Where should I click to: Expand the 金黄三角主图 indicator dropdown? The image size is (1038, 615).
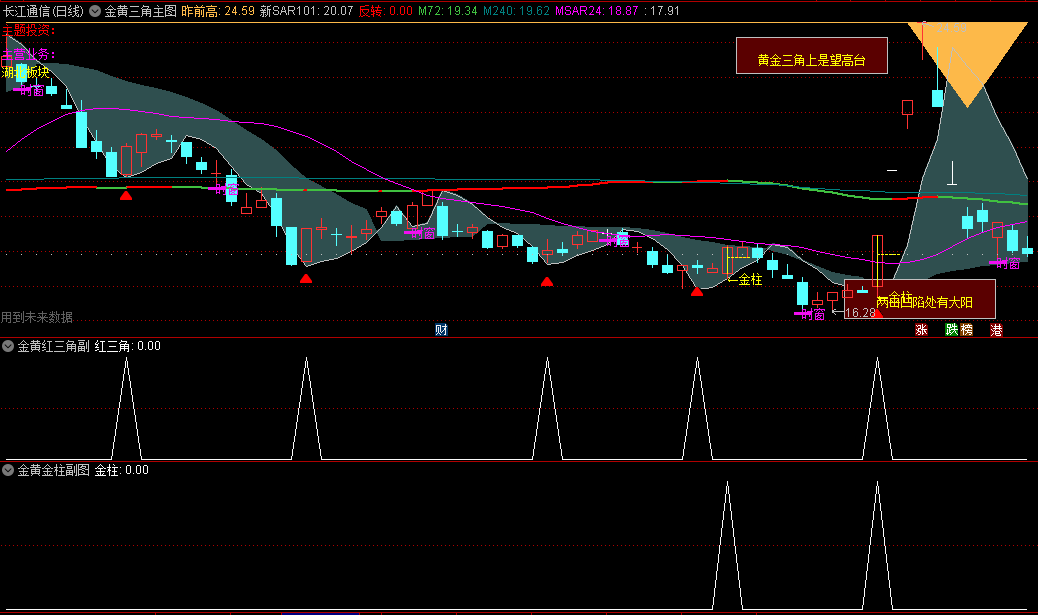[95, 11]
